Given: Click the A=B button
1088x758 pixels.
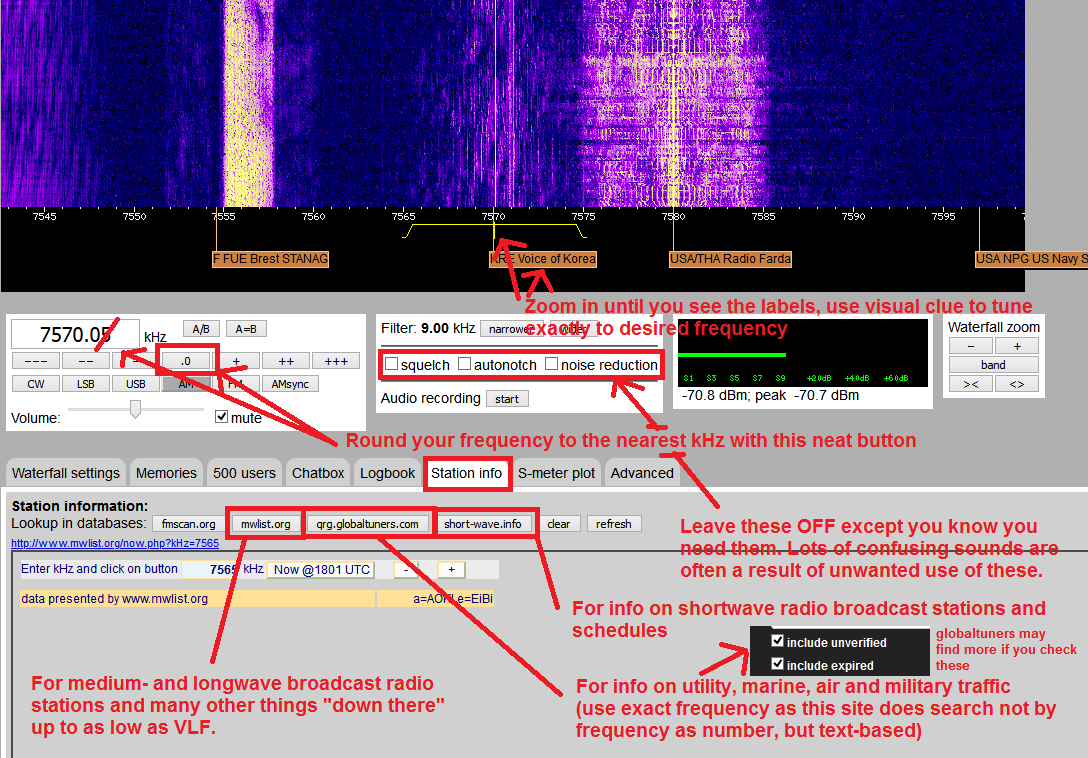Looking at the screenshot, I should 246,329.
